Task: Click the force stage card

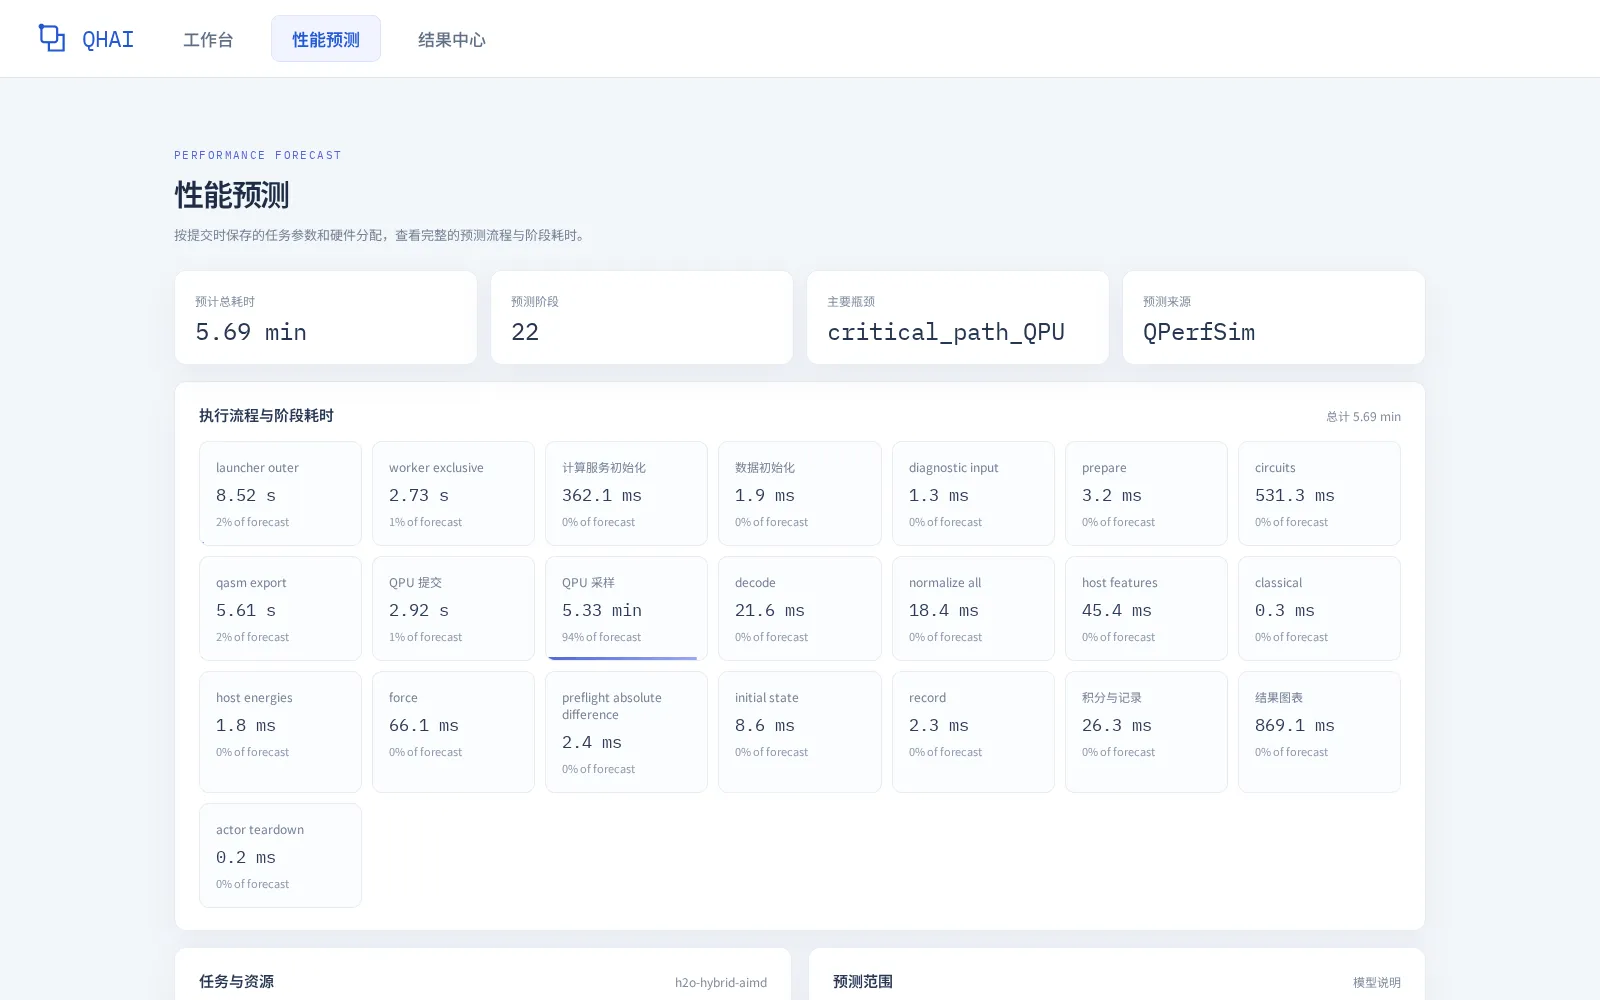Action: click(453, 732)
